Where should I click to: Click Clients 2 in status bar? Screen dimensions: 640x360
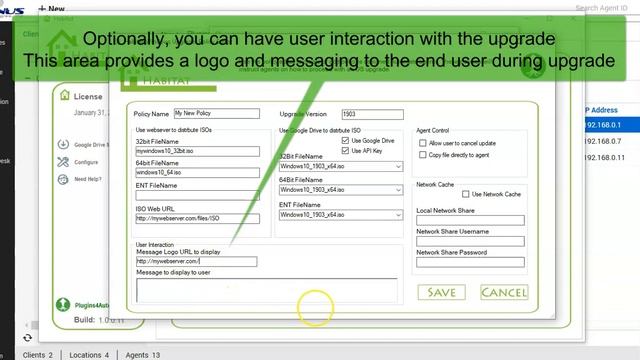coord(38,355)
